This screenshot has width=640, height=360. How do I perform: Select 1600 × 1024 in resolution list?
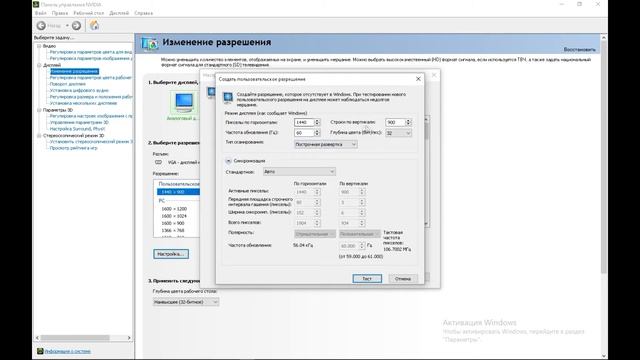(x=174, y=216)
